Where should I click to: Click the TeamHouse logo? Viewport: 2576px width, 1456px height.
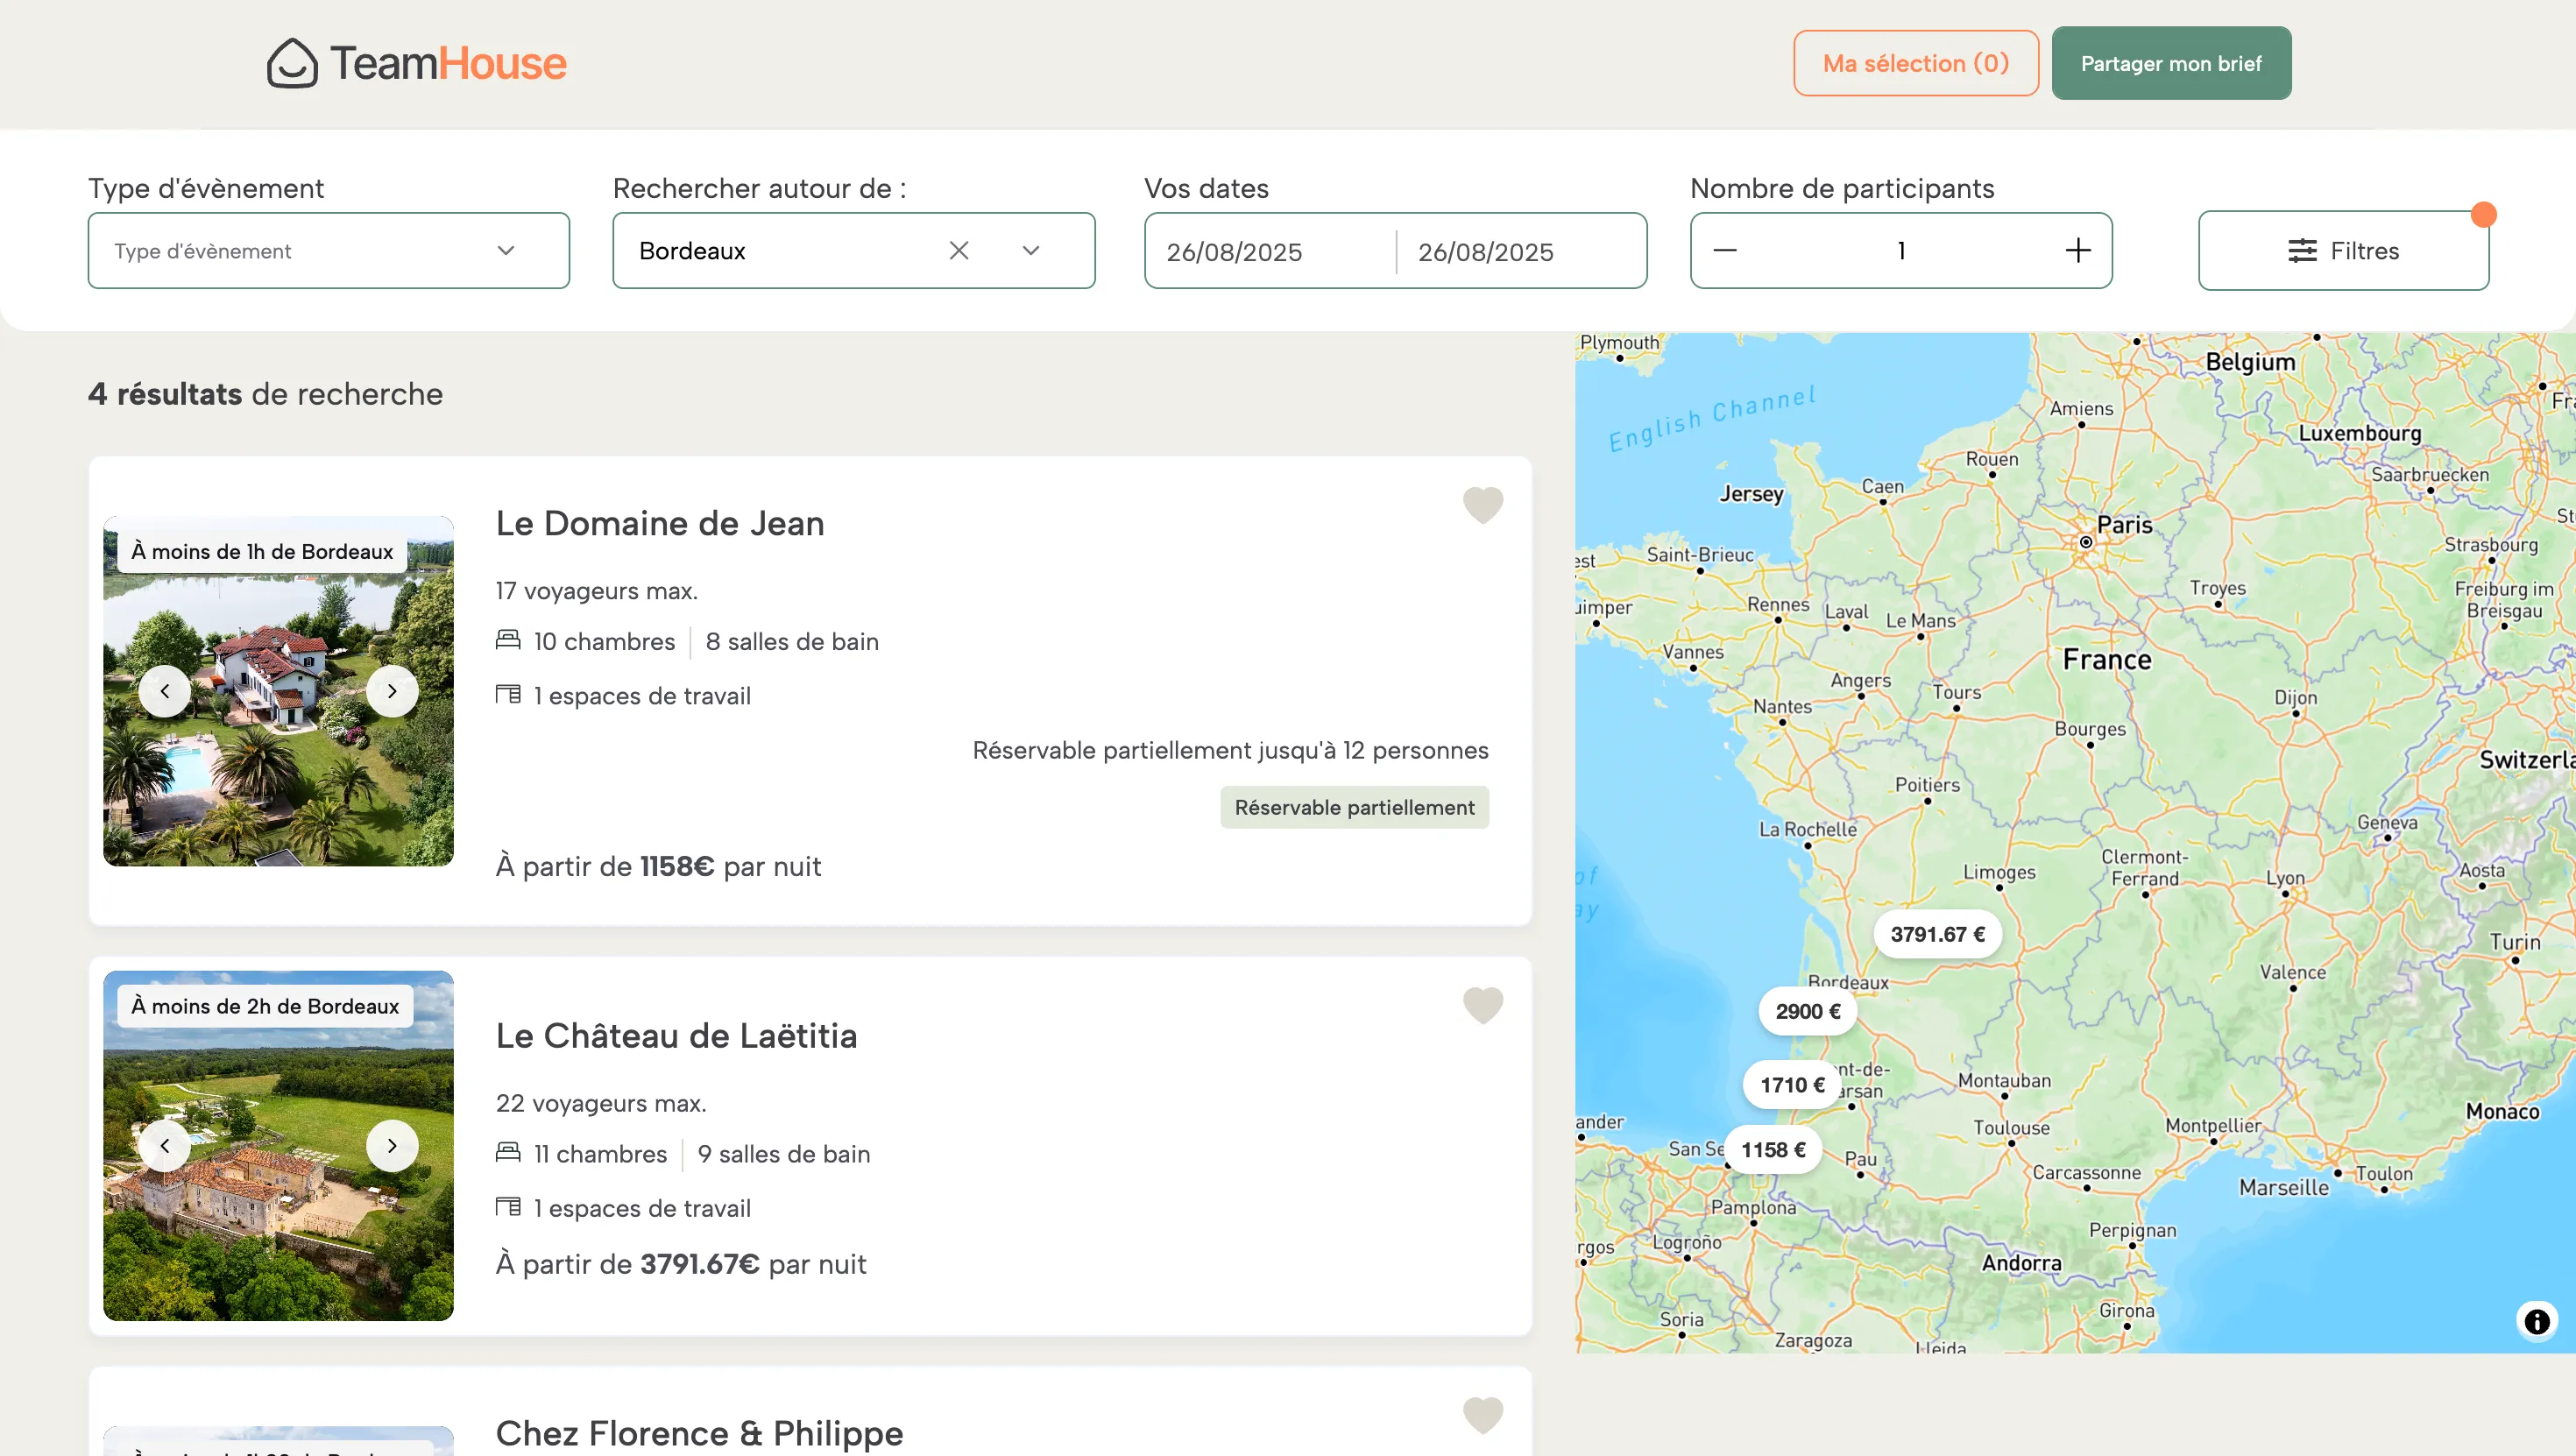point(416,63)
